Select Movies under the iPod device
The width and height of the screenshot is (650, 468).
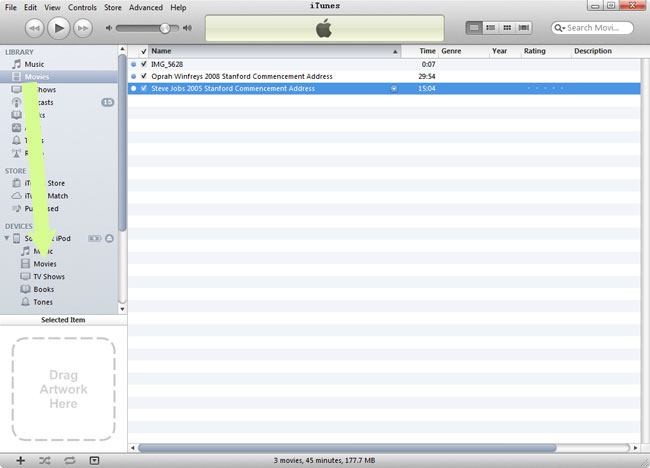(45, 264)
